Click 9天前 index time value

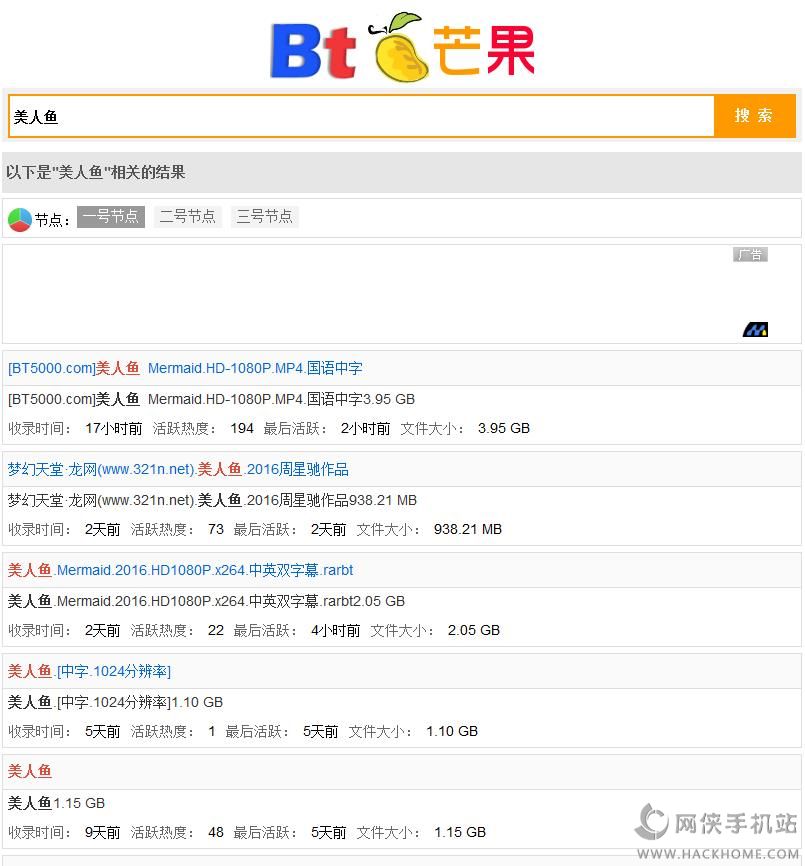[x=102, y=832]
